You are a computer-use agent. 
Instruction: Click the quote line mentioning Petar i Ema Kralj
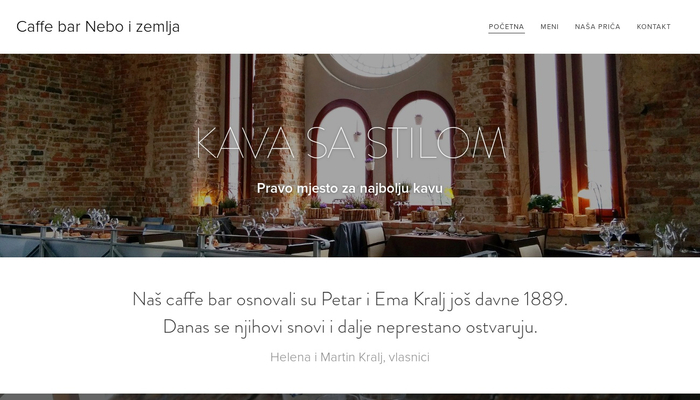coord(350,300)
